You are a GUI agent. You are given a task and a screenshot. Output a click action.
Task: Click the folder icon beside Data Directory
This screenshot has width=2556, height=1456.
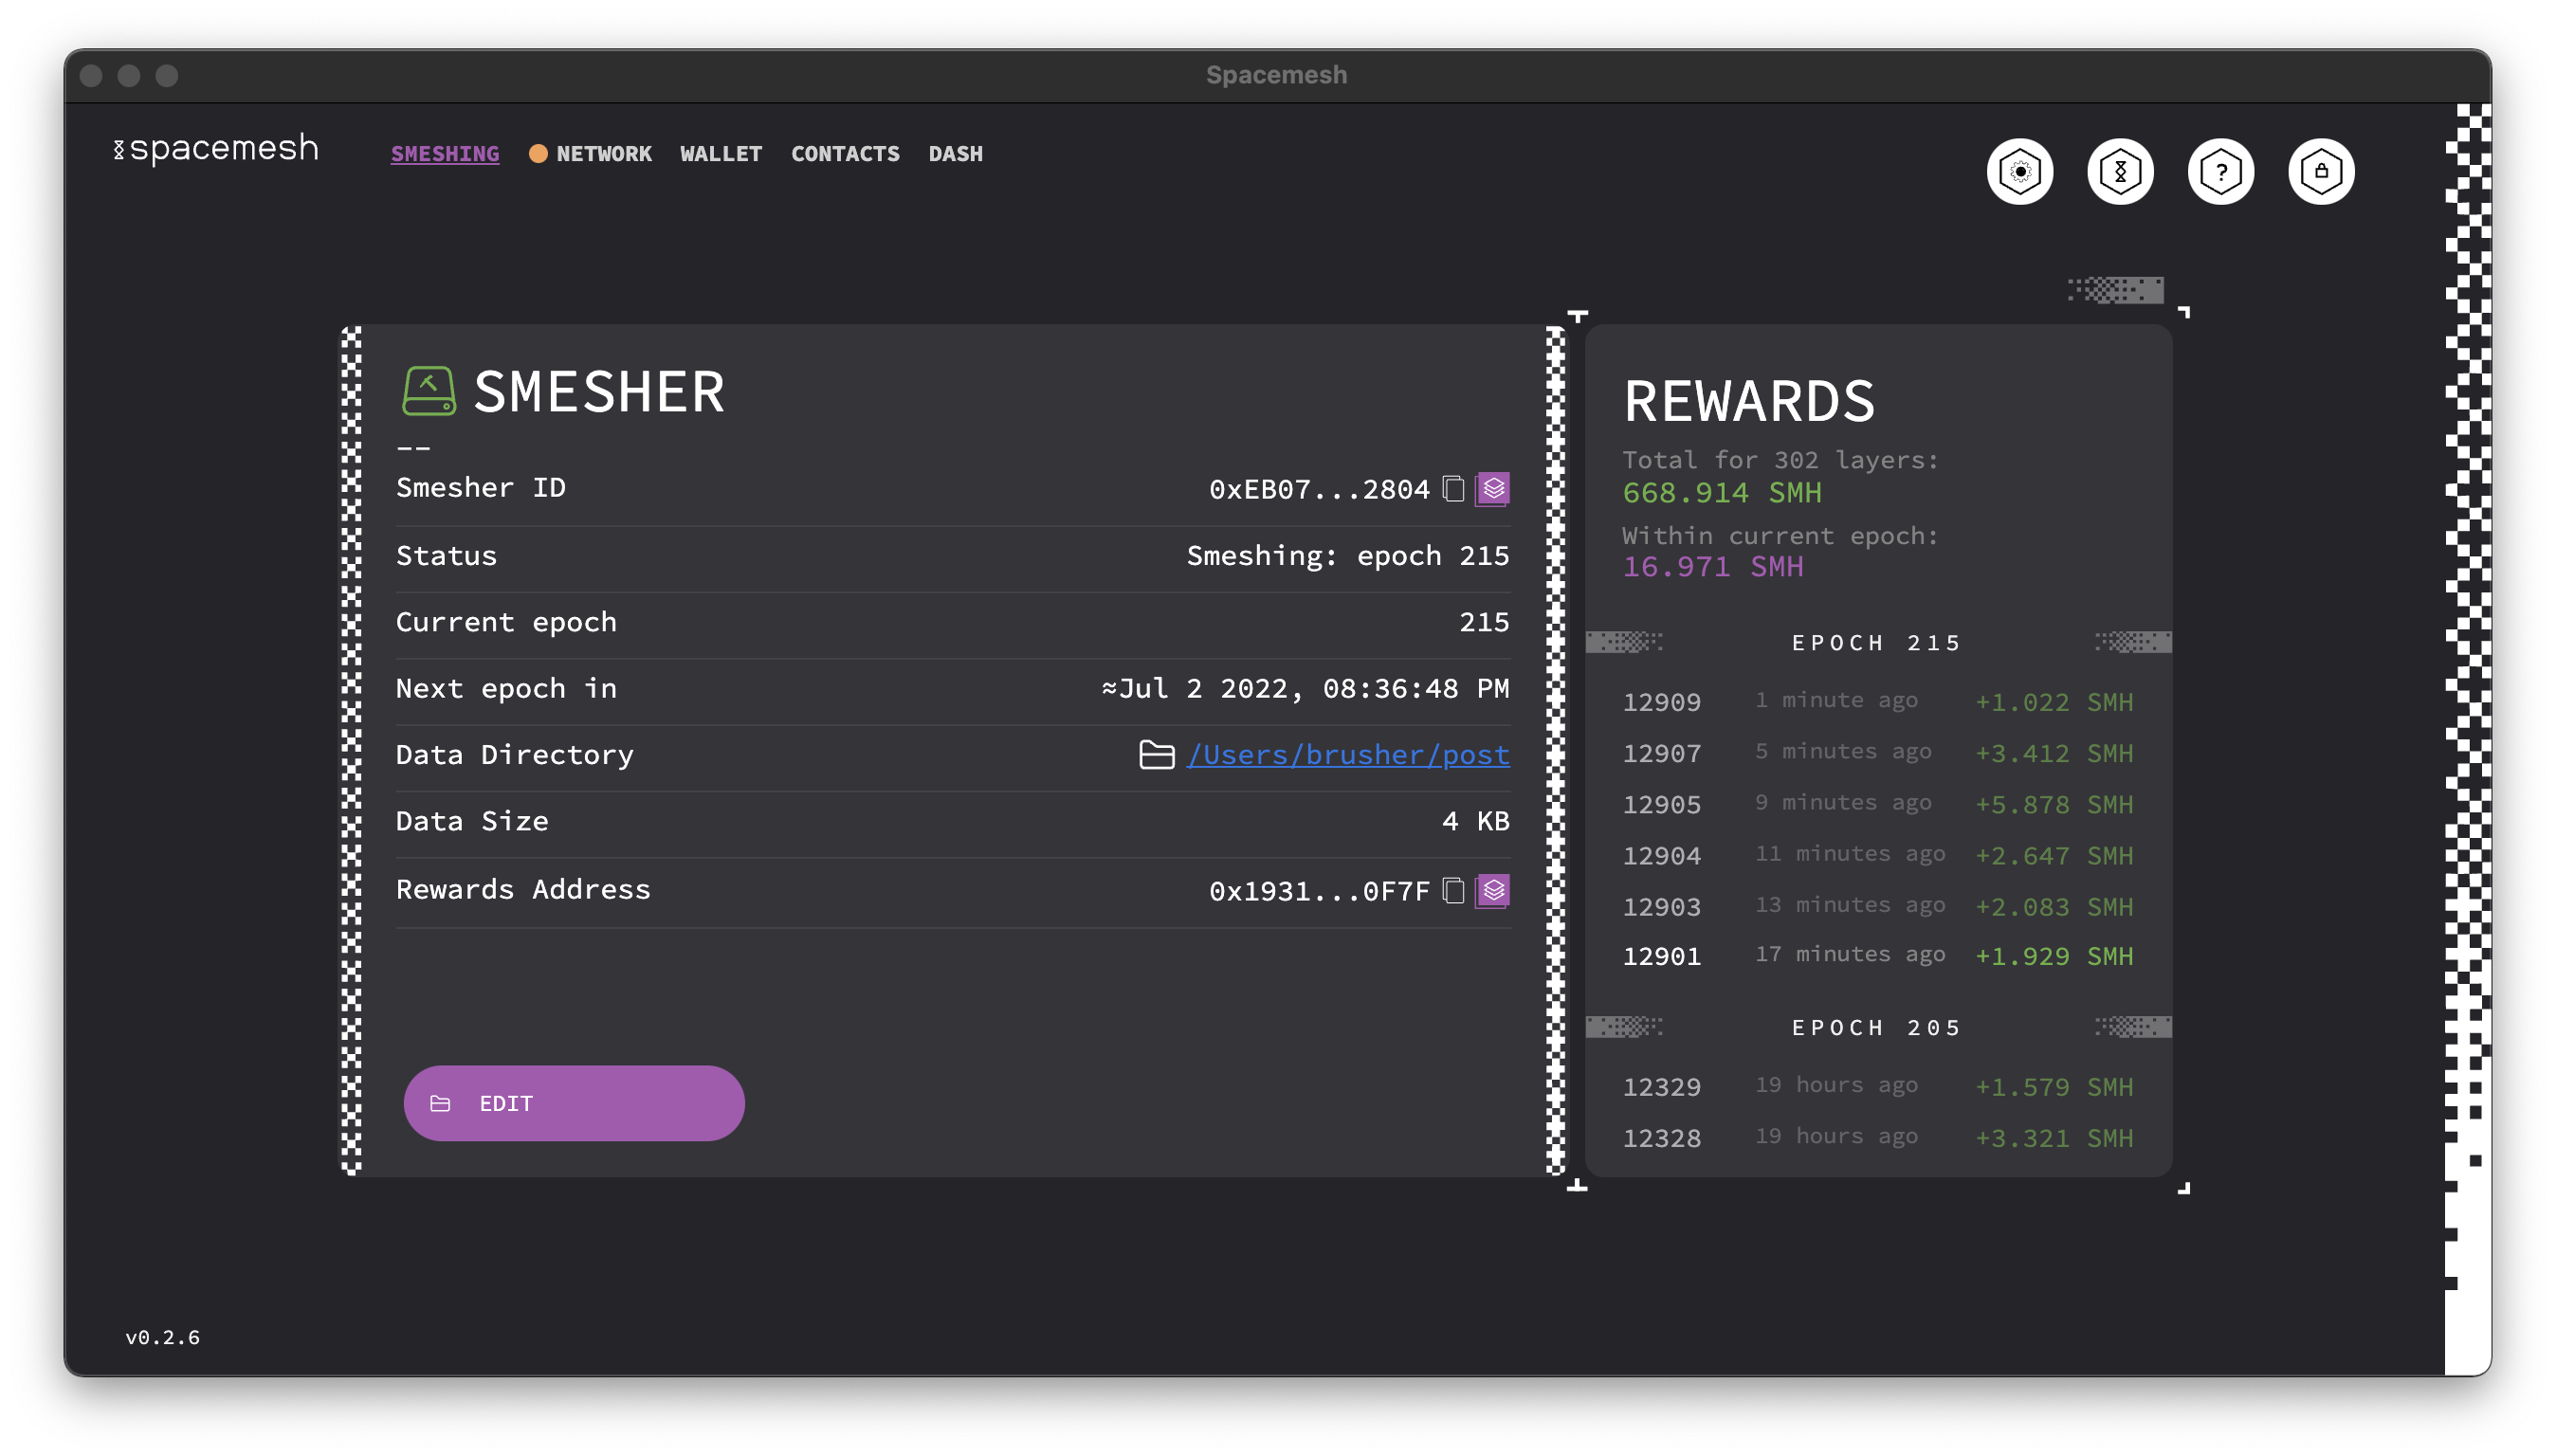(x=1156, y=754)
